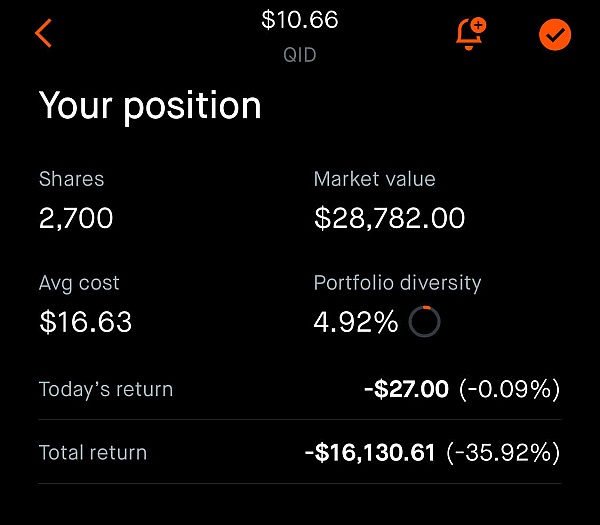Viewport: 600px width, 525px height.
Task: Tap the 2,700 shares value
Action: coord(76,218)
